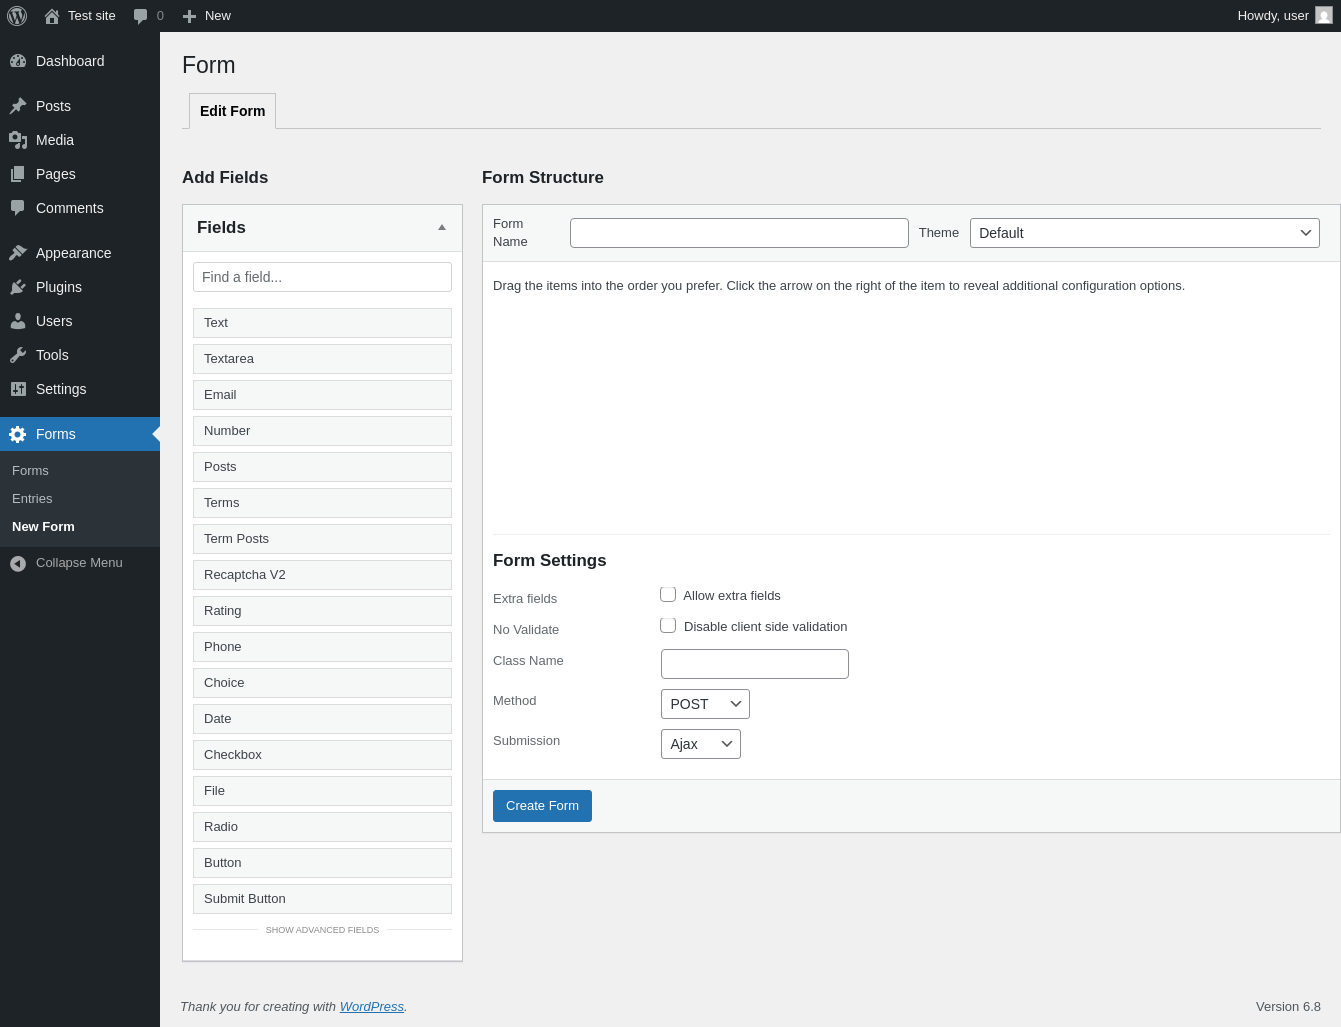
Task: Click the Plugins plug icon
Action: pyautogui.click(x=18, y=287)
